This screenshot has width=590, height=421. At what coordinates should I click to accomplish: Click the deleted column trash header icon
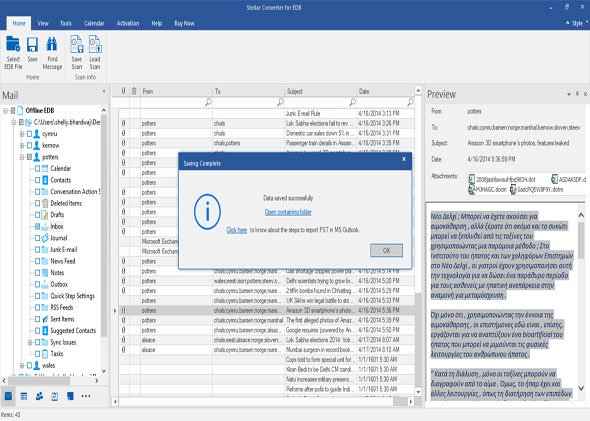[134, 91]
